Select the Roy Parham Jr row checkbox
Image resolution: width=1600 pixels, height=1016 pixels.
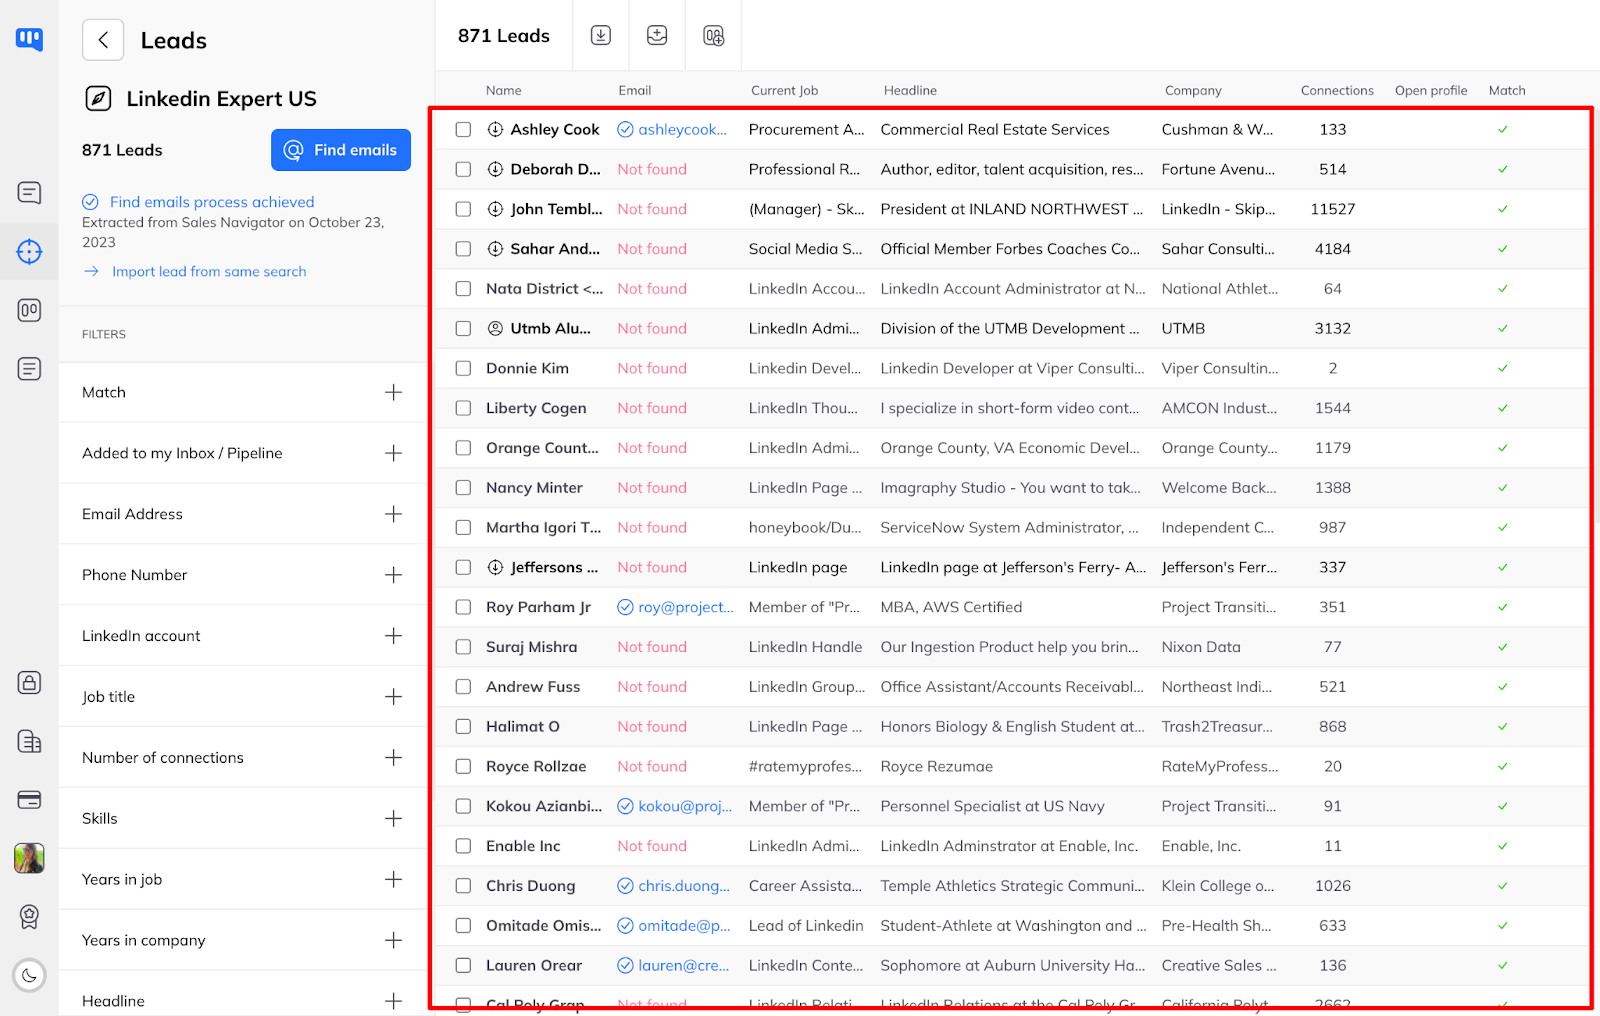463,607
